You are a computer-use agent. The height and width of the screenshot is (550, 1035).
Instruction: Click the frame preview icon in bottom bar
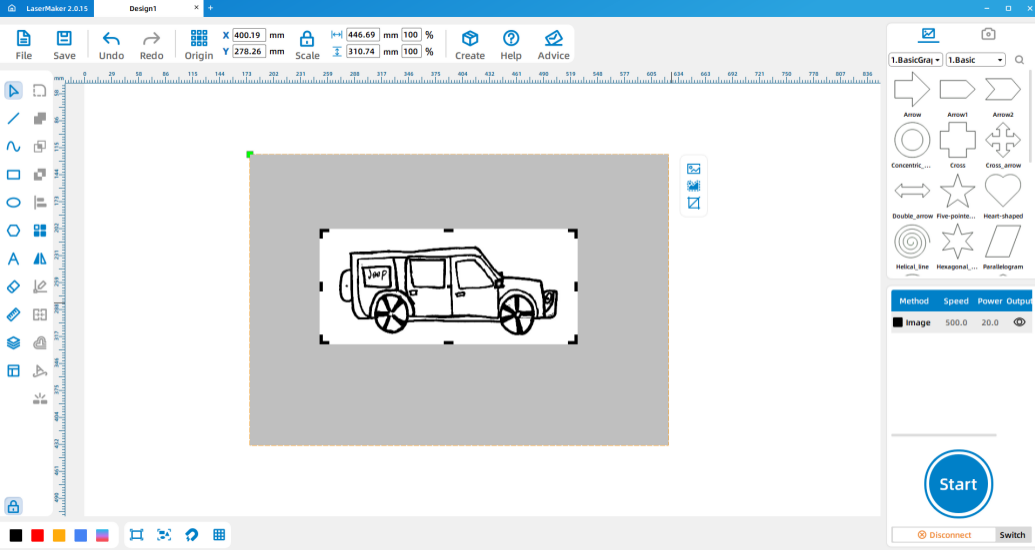coord(137,535)
